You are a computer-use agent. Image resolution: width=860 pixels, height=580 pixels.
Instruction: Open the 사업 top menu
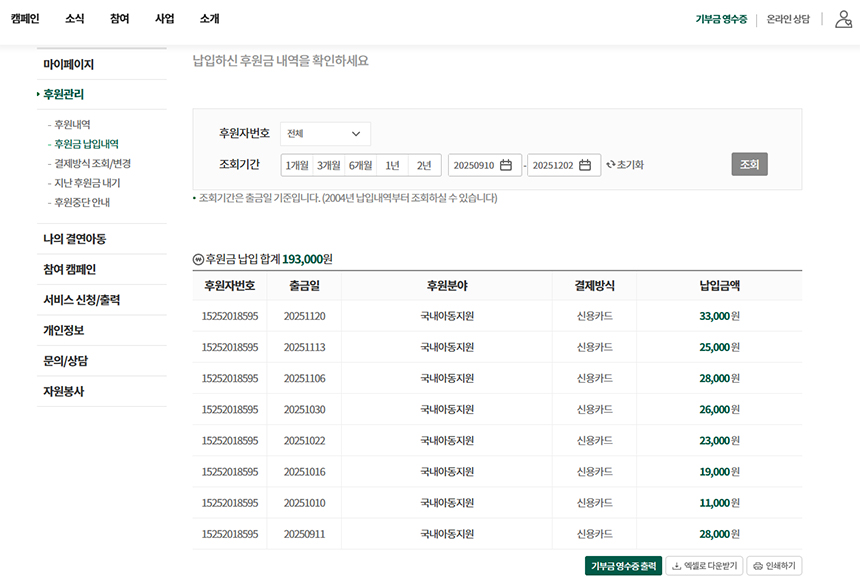pos(165,19)
